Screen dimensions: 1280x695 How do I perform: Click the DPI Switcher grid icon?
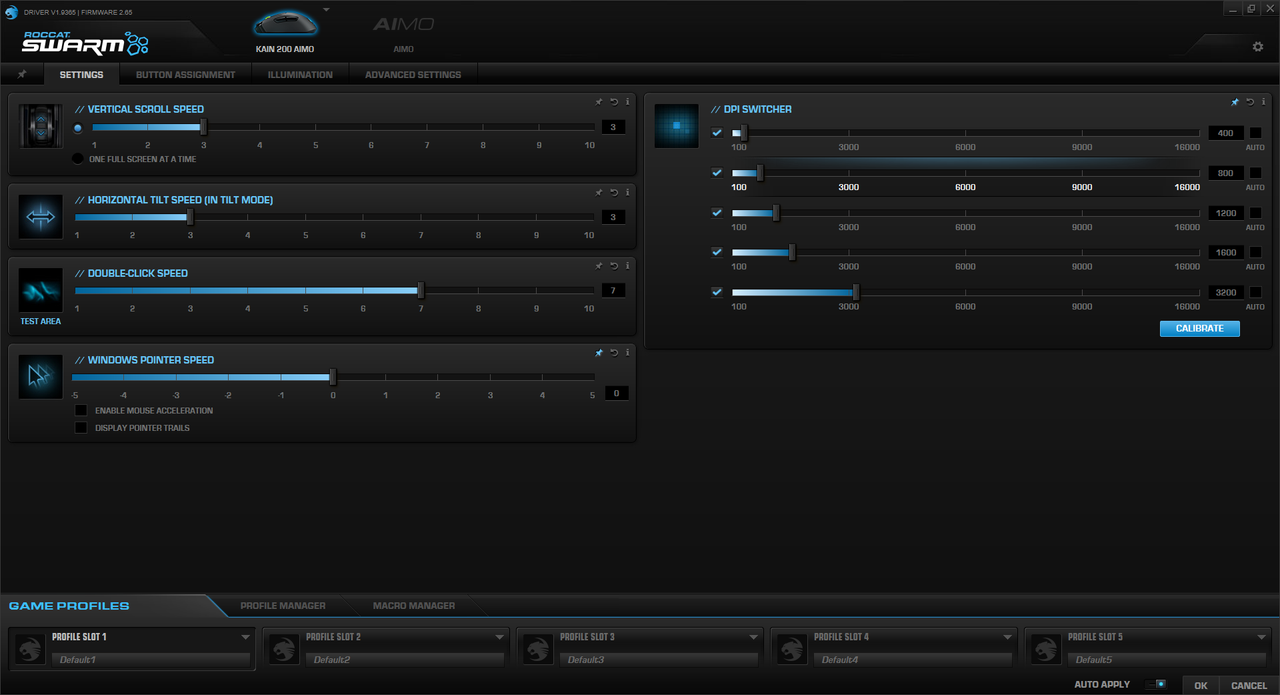pos(677,126)
